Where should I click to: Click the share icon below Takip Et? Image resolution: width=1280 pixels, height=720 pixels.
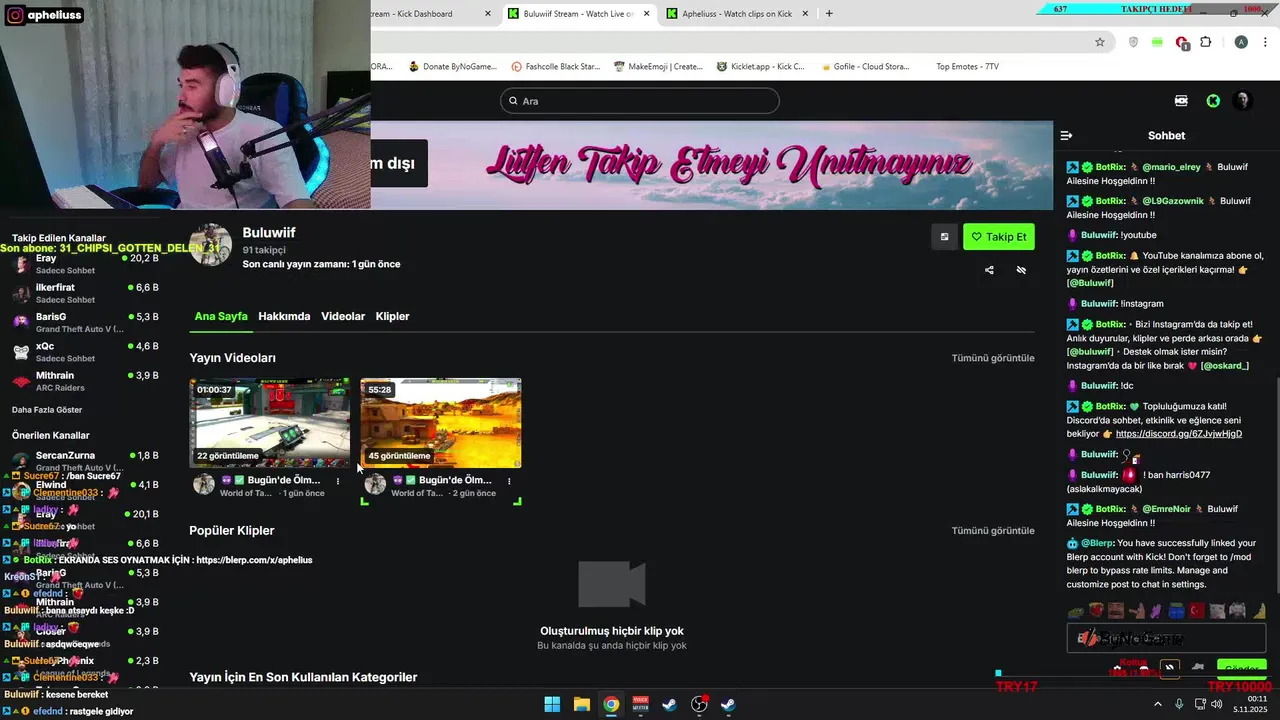(989, 270)
